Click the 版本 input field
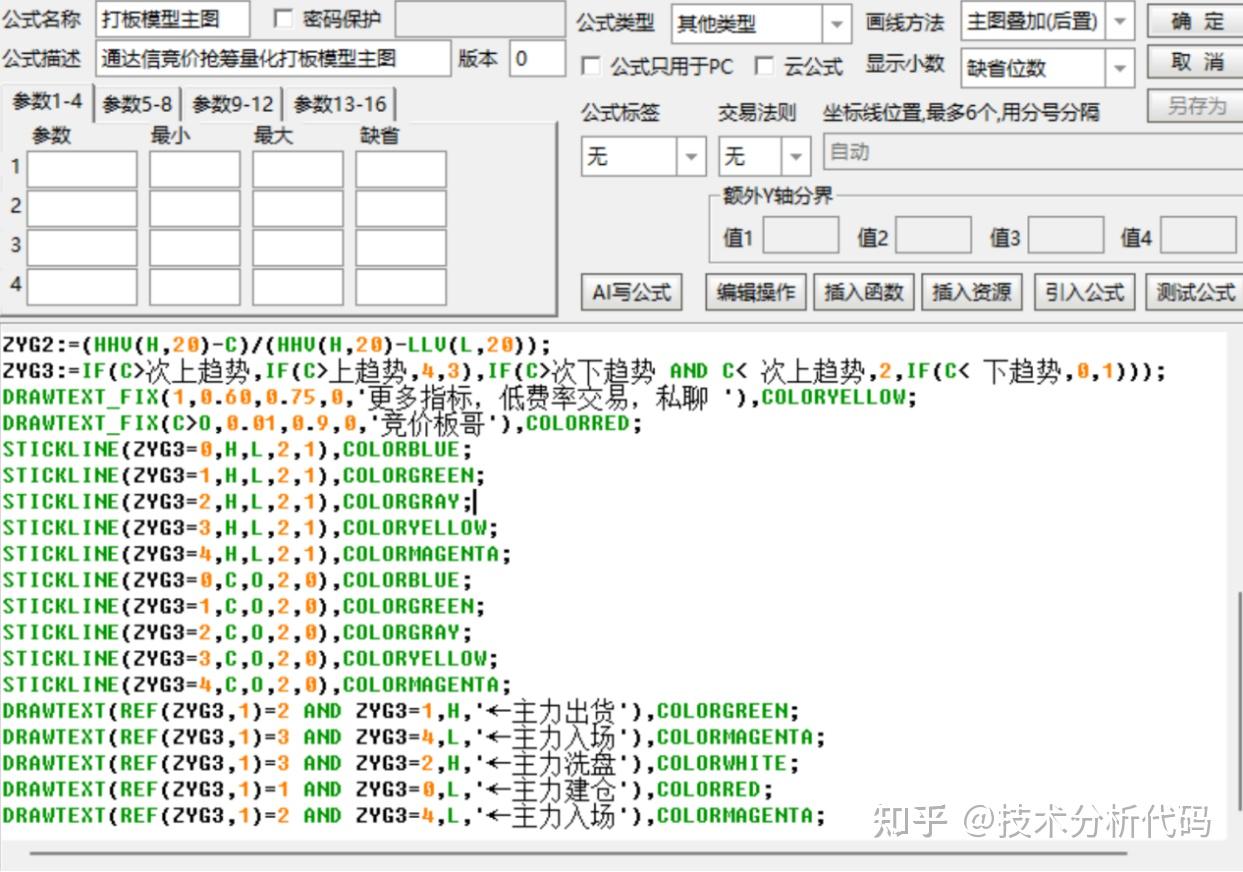This screenshot has width=1243, height=872. click(537, 59)
